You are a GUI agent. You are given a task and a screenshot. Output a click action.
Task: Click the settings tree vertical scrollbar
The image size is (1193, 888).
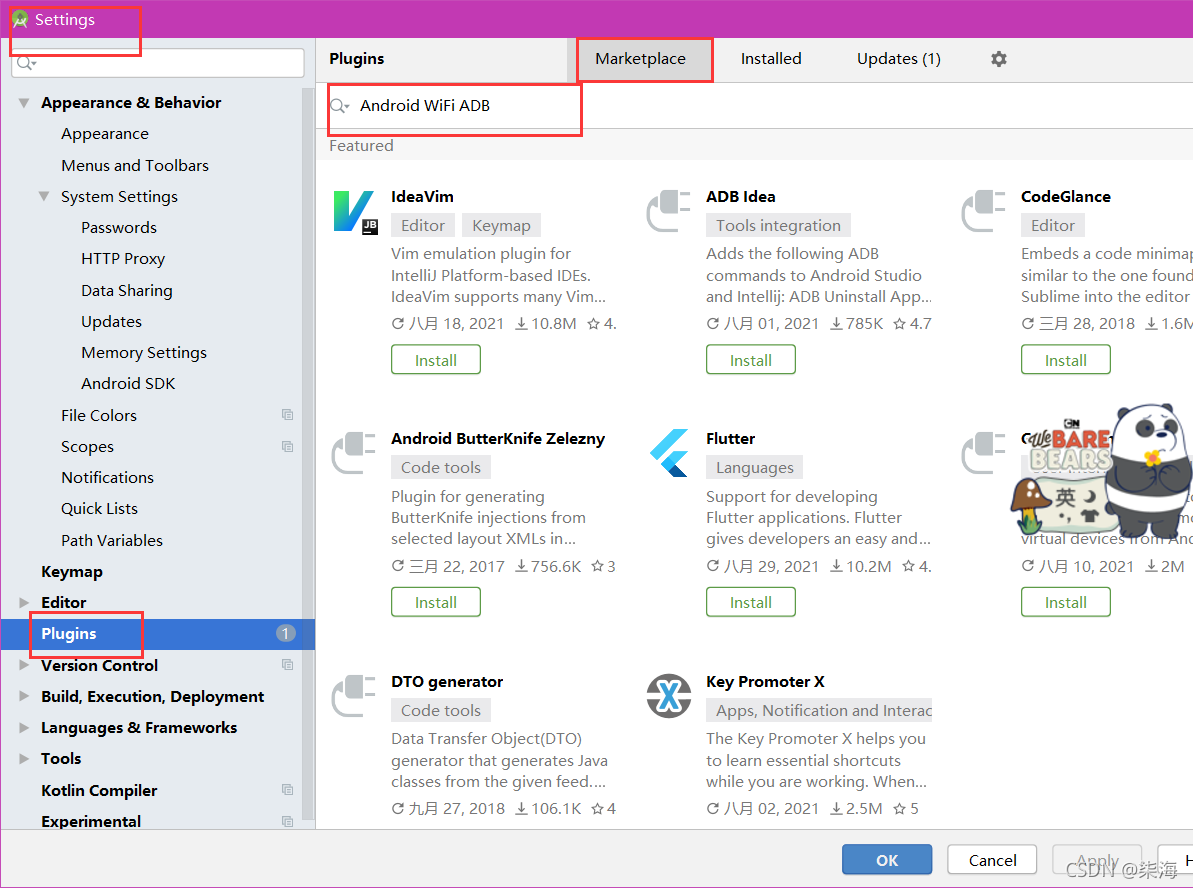point(308,453)
